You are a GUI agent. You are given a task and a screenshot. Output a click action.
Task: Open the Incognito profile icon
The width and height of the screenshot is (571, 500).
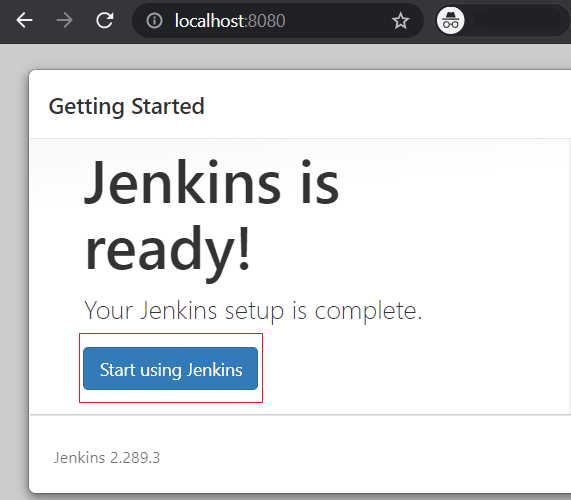450,21
